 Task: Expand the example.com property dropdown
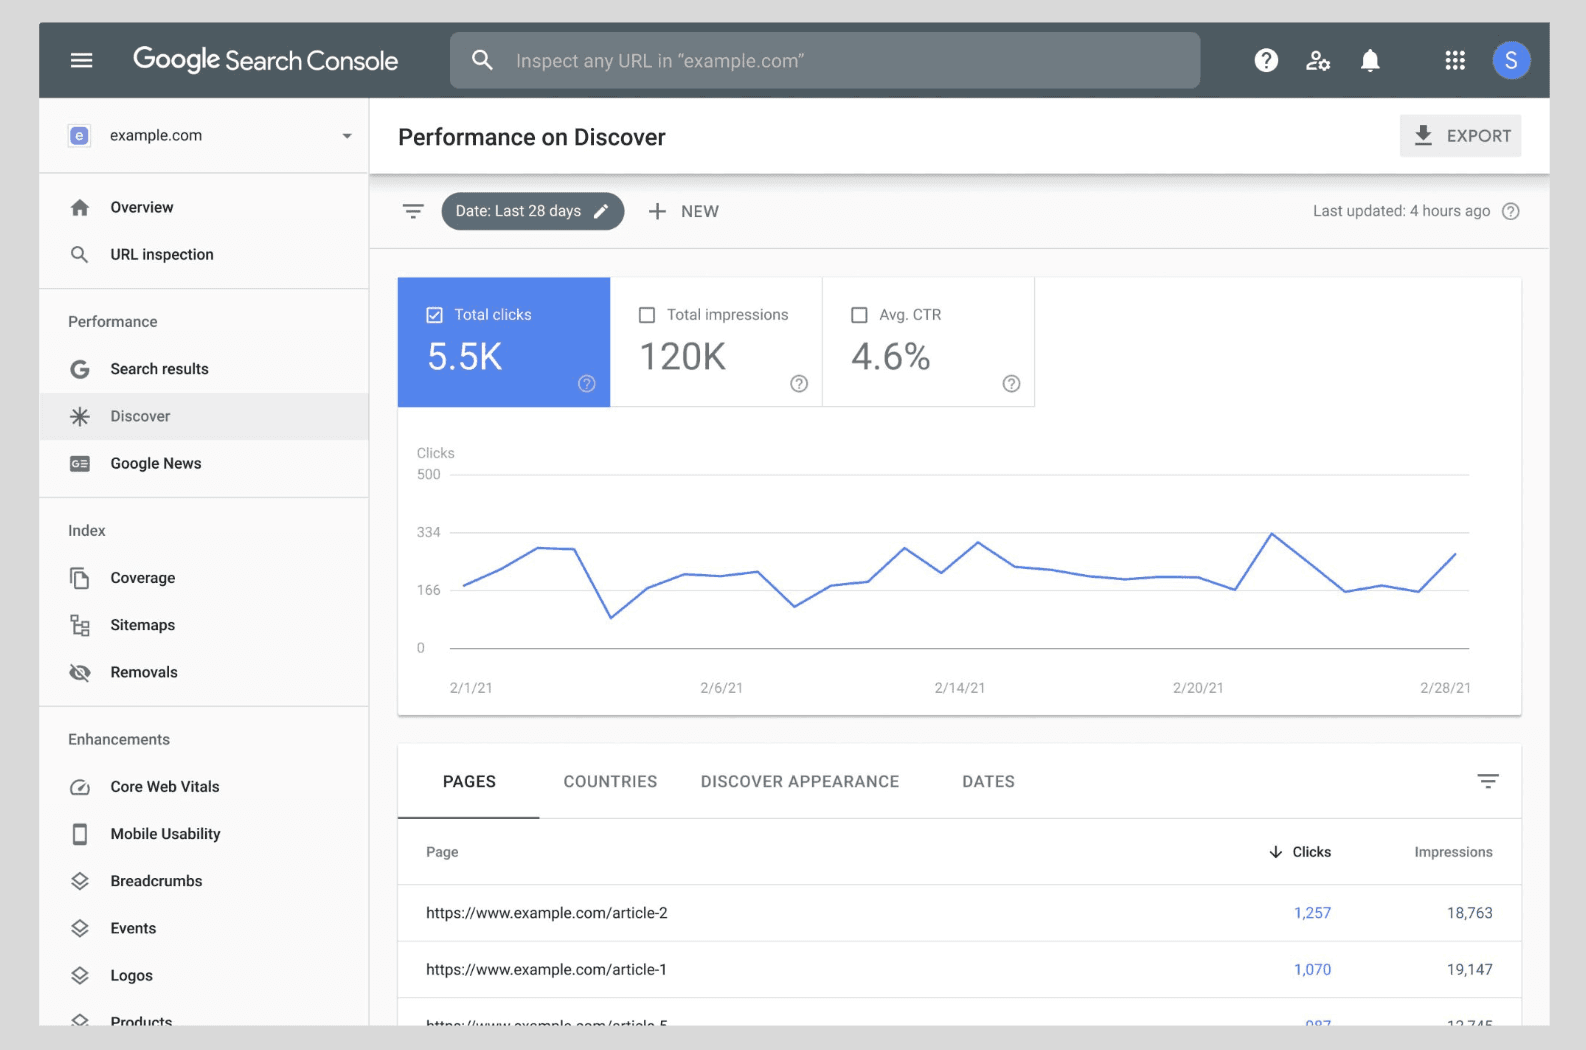tap(346, 136)
